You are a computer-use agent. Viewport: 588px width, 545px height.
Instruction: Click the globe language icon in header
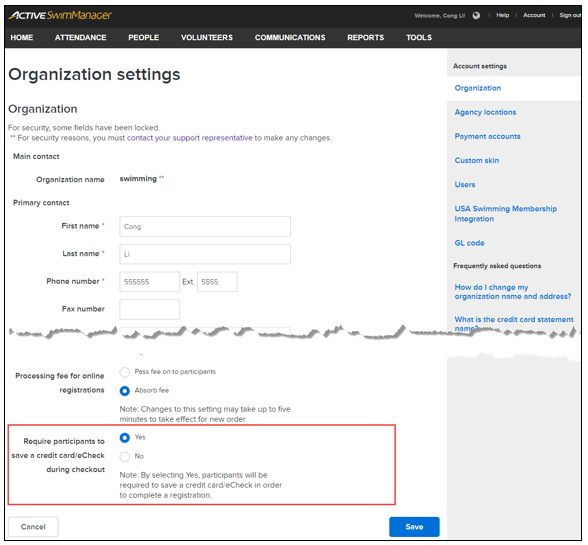pyautogui.click(x=476, y=15)
